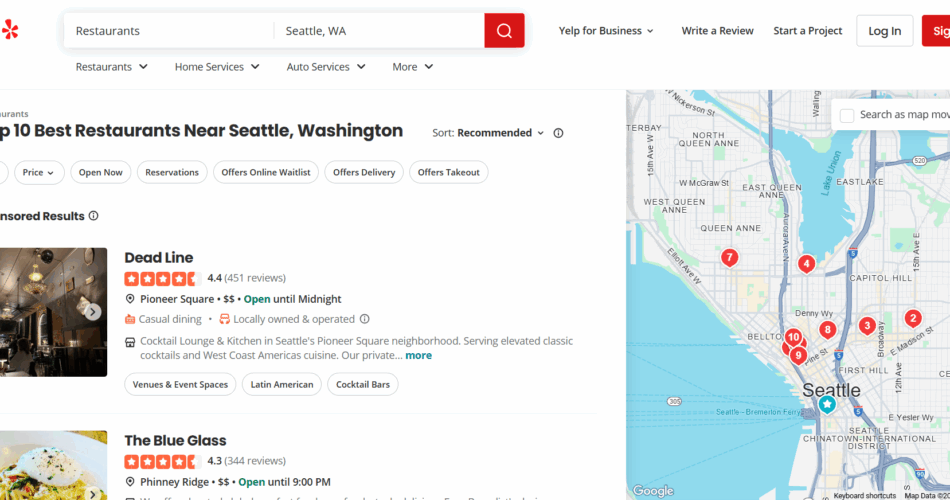Click map marker number 4
Screen dimensions: 950x500
coord(806,264)
